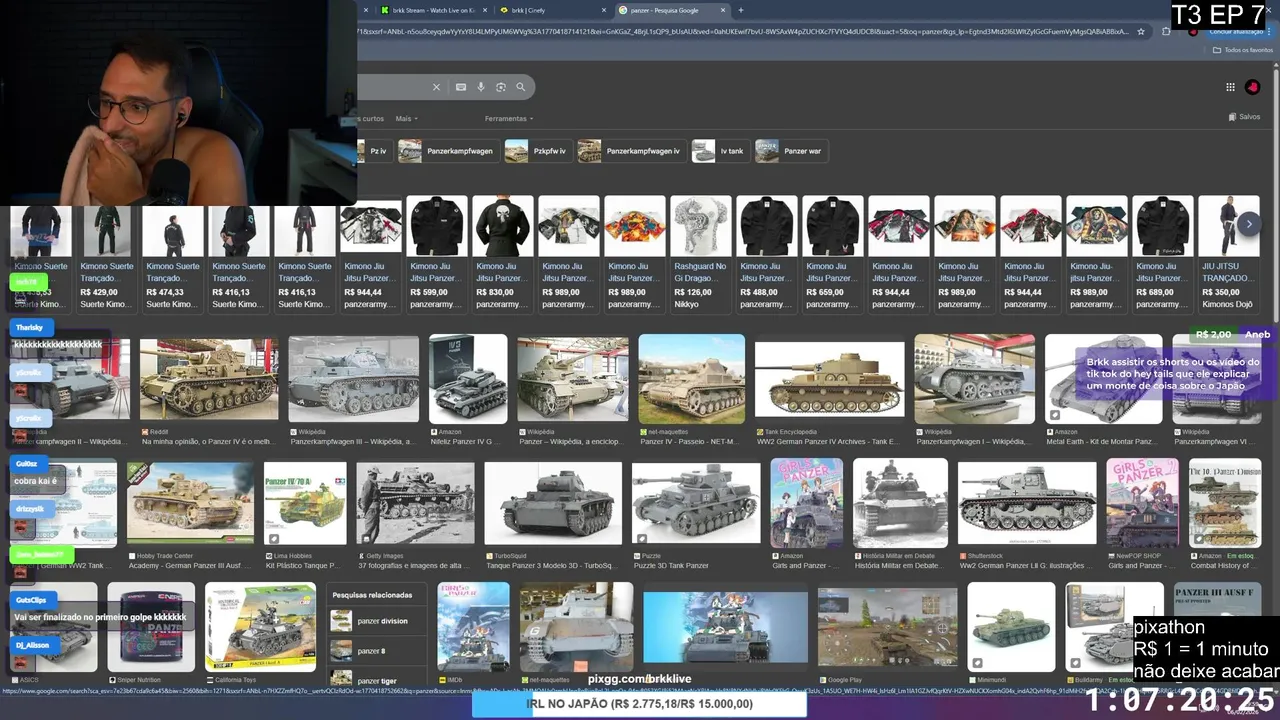This screenshot has height=720, width=1280.
Task: Open the Google account avatar
Action: pyautogui.click(x=1252, y=87)
